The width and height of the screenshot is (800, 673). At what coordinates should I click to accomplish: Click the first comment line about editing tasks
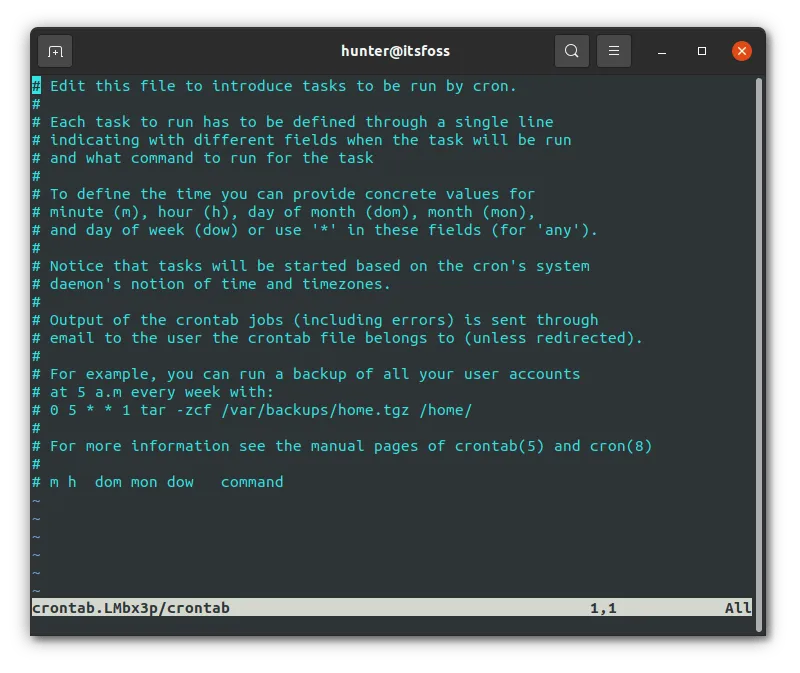[x=270, y=86]
